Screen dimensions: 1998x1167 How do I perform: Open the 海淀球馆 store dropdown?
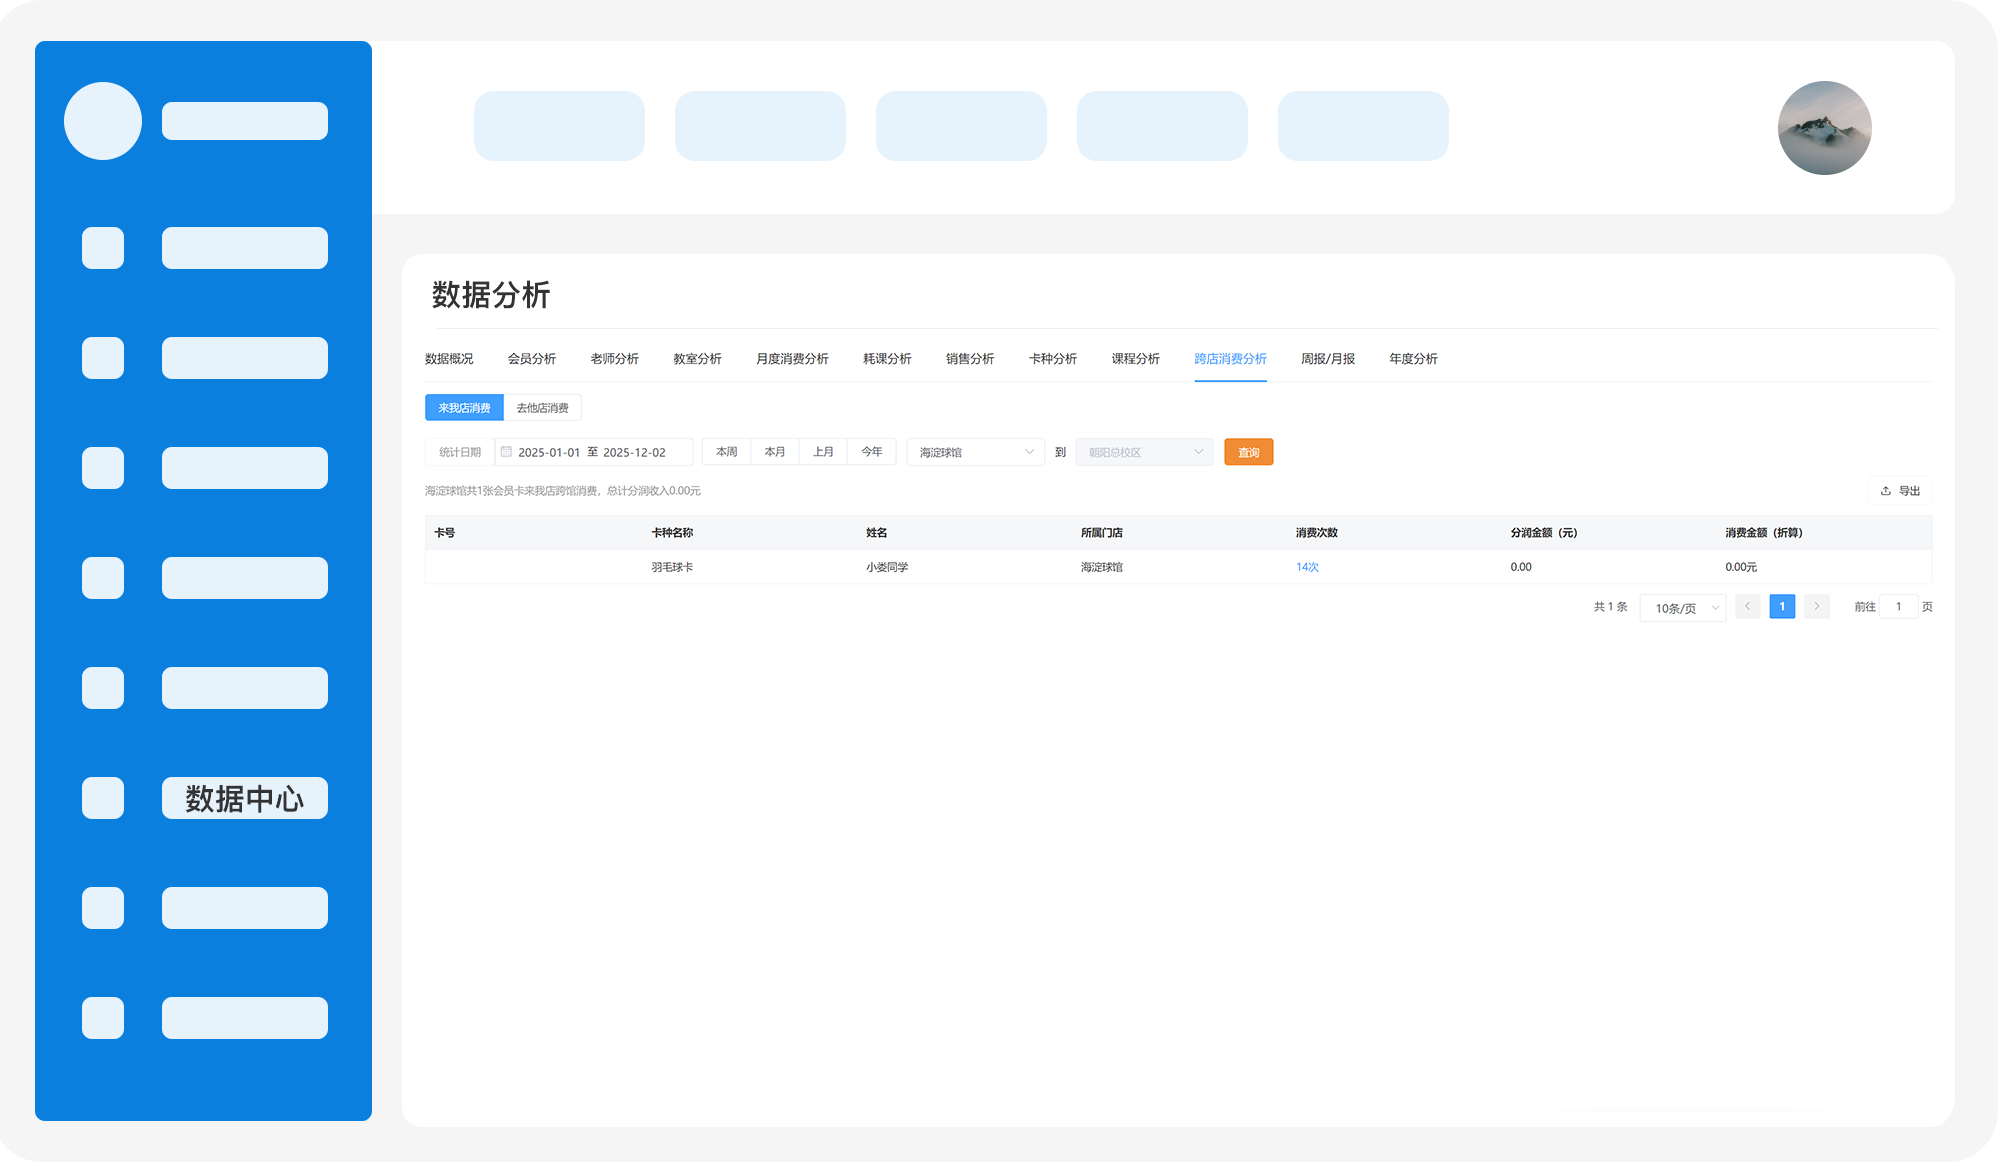click(x=975, y=453)
